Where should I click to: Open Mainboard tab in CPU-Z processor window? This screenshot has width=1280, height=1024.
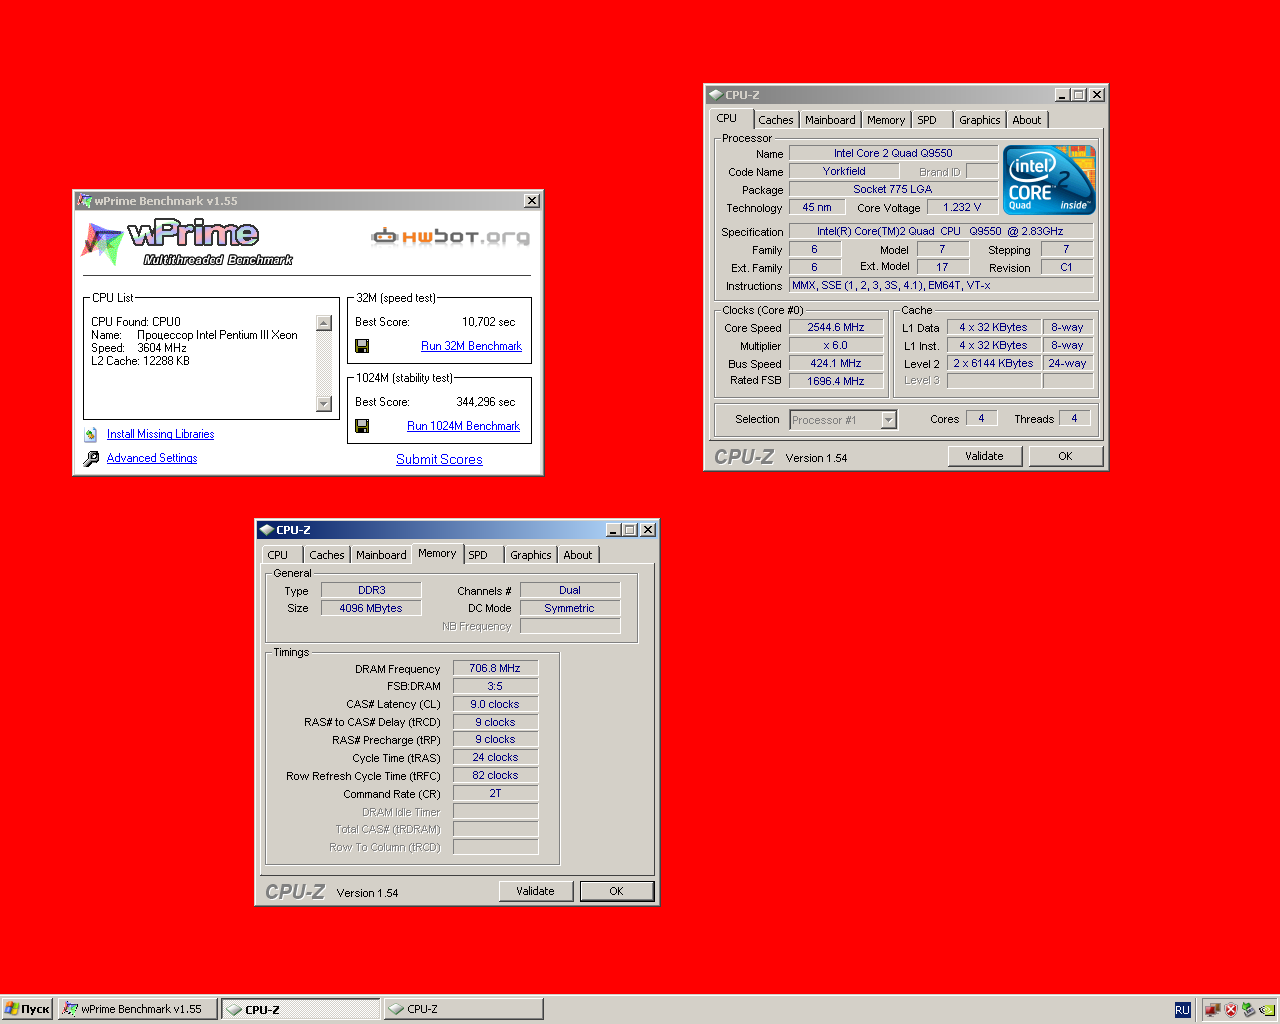830,120
